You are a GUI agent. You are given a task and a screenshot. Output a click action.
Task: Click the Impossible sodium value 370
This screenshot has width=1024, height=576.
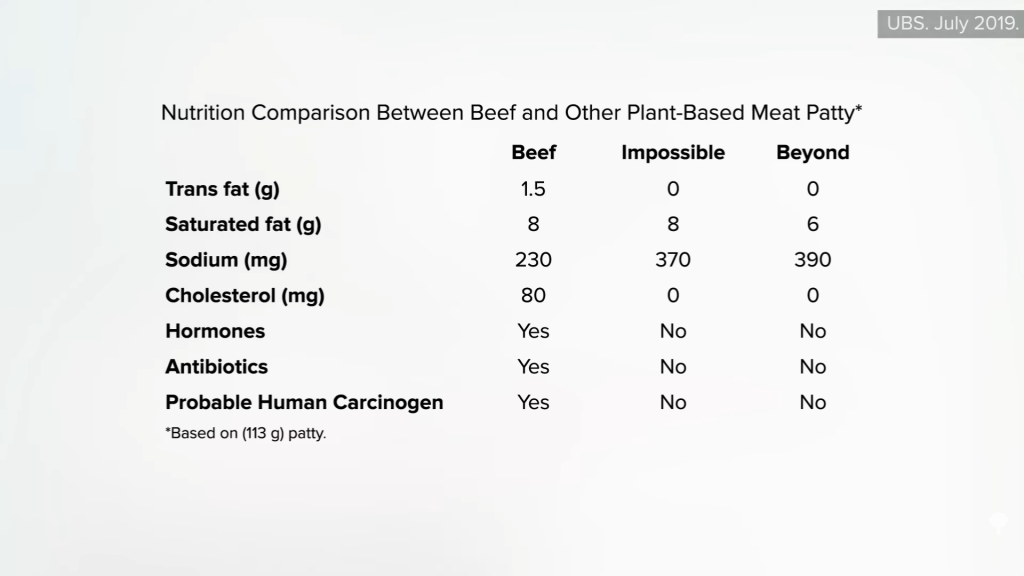pos(673,260)
